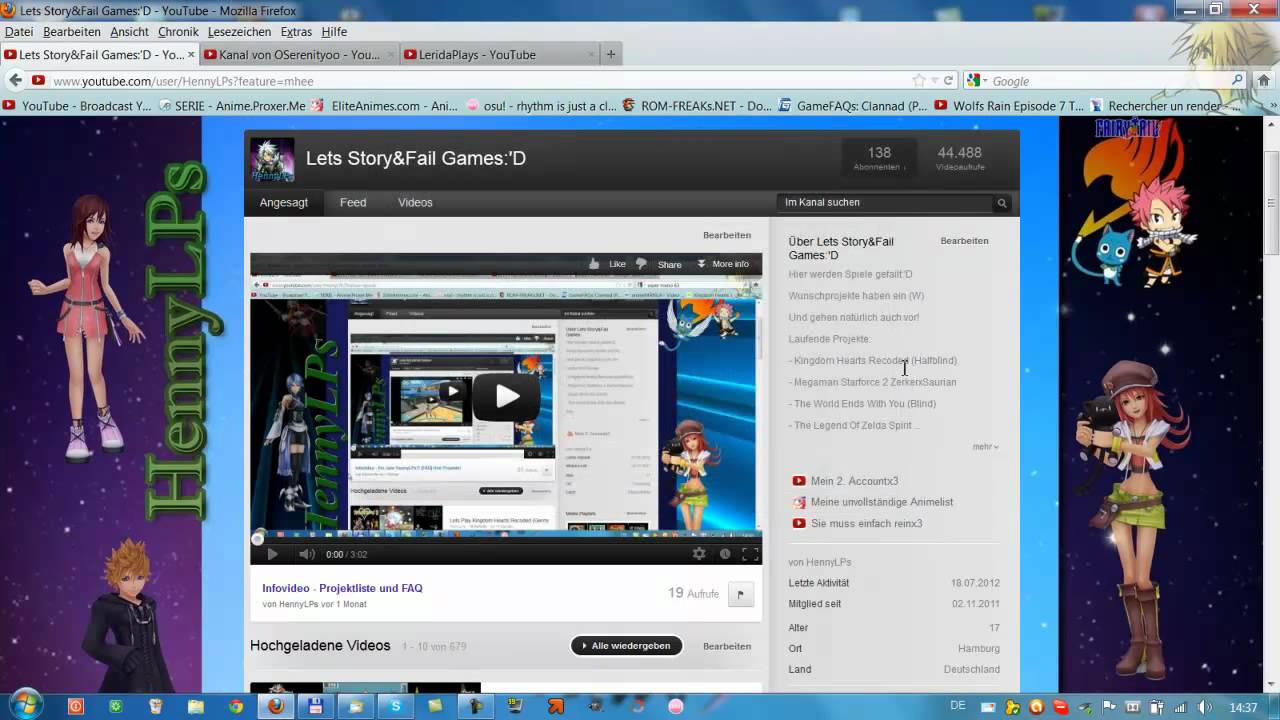Open the Windows Start button
The height and width of the screenshot is (720, 1280).
[25, 705]
